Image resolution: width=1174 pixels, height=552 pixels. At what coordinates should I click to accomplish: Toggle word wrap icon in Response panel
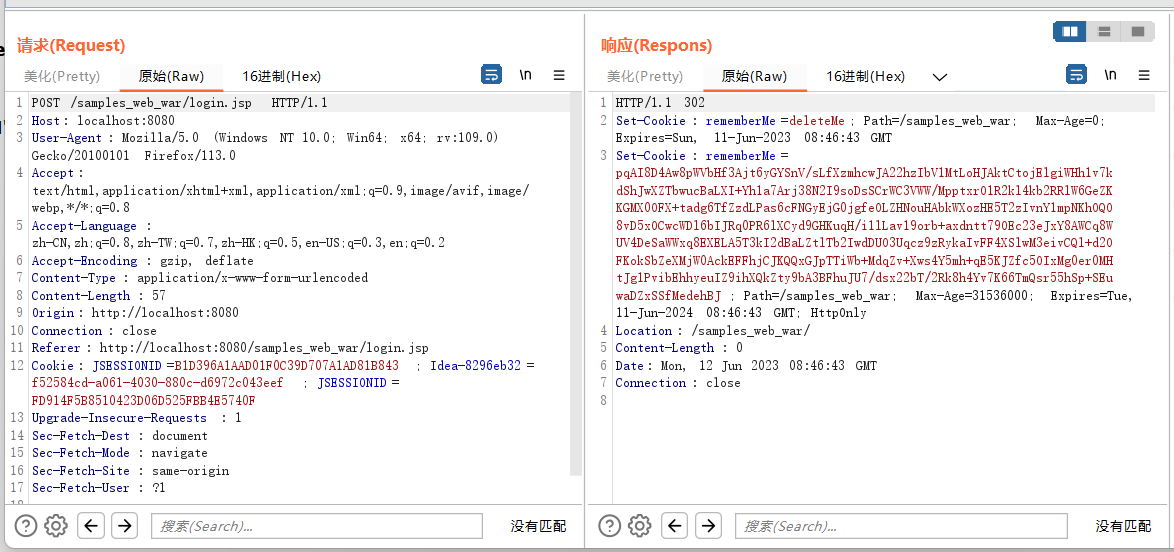tap(1076, 75)
